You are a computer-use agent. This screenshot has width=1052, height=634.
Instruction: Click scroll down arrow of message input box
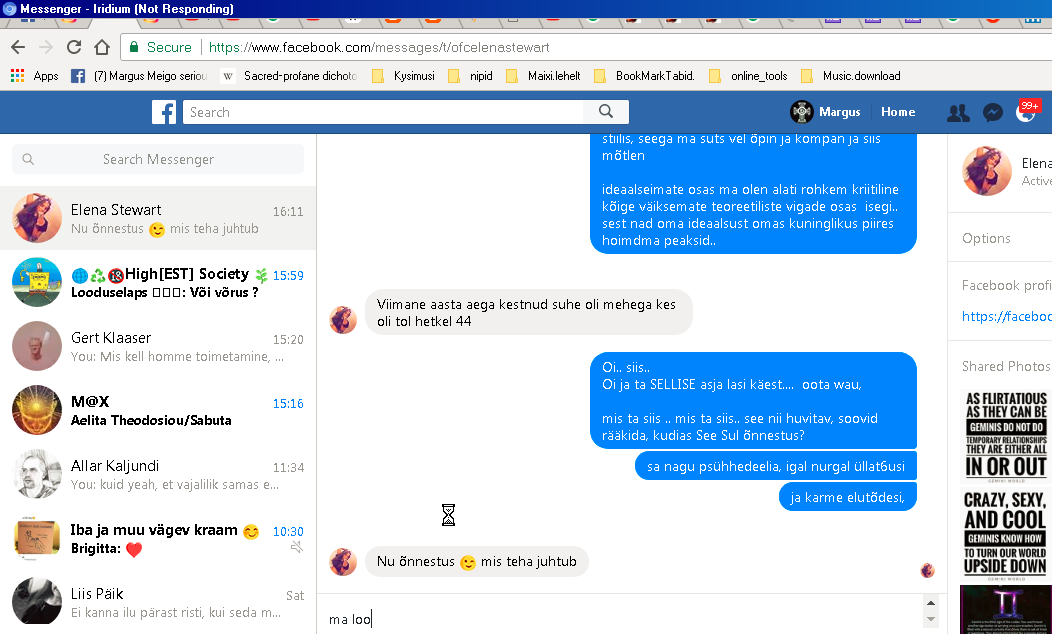(x=931, y=619)
